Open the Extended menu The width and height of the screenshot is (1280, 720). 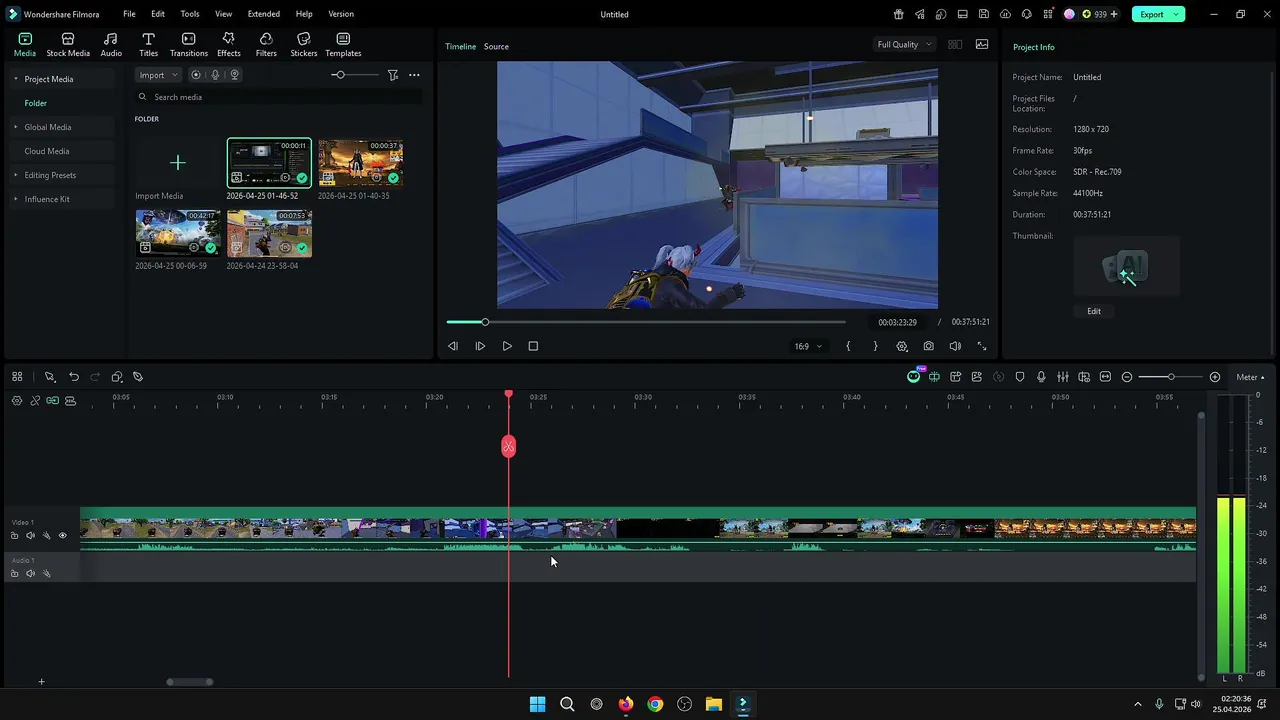coord(264,14)
